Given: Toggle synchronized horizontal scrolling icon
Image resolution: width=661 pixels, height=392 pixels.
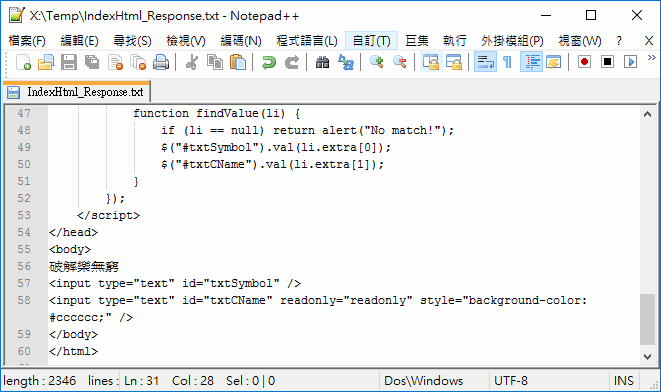Looking at the screenshot, I should 454,62.
